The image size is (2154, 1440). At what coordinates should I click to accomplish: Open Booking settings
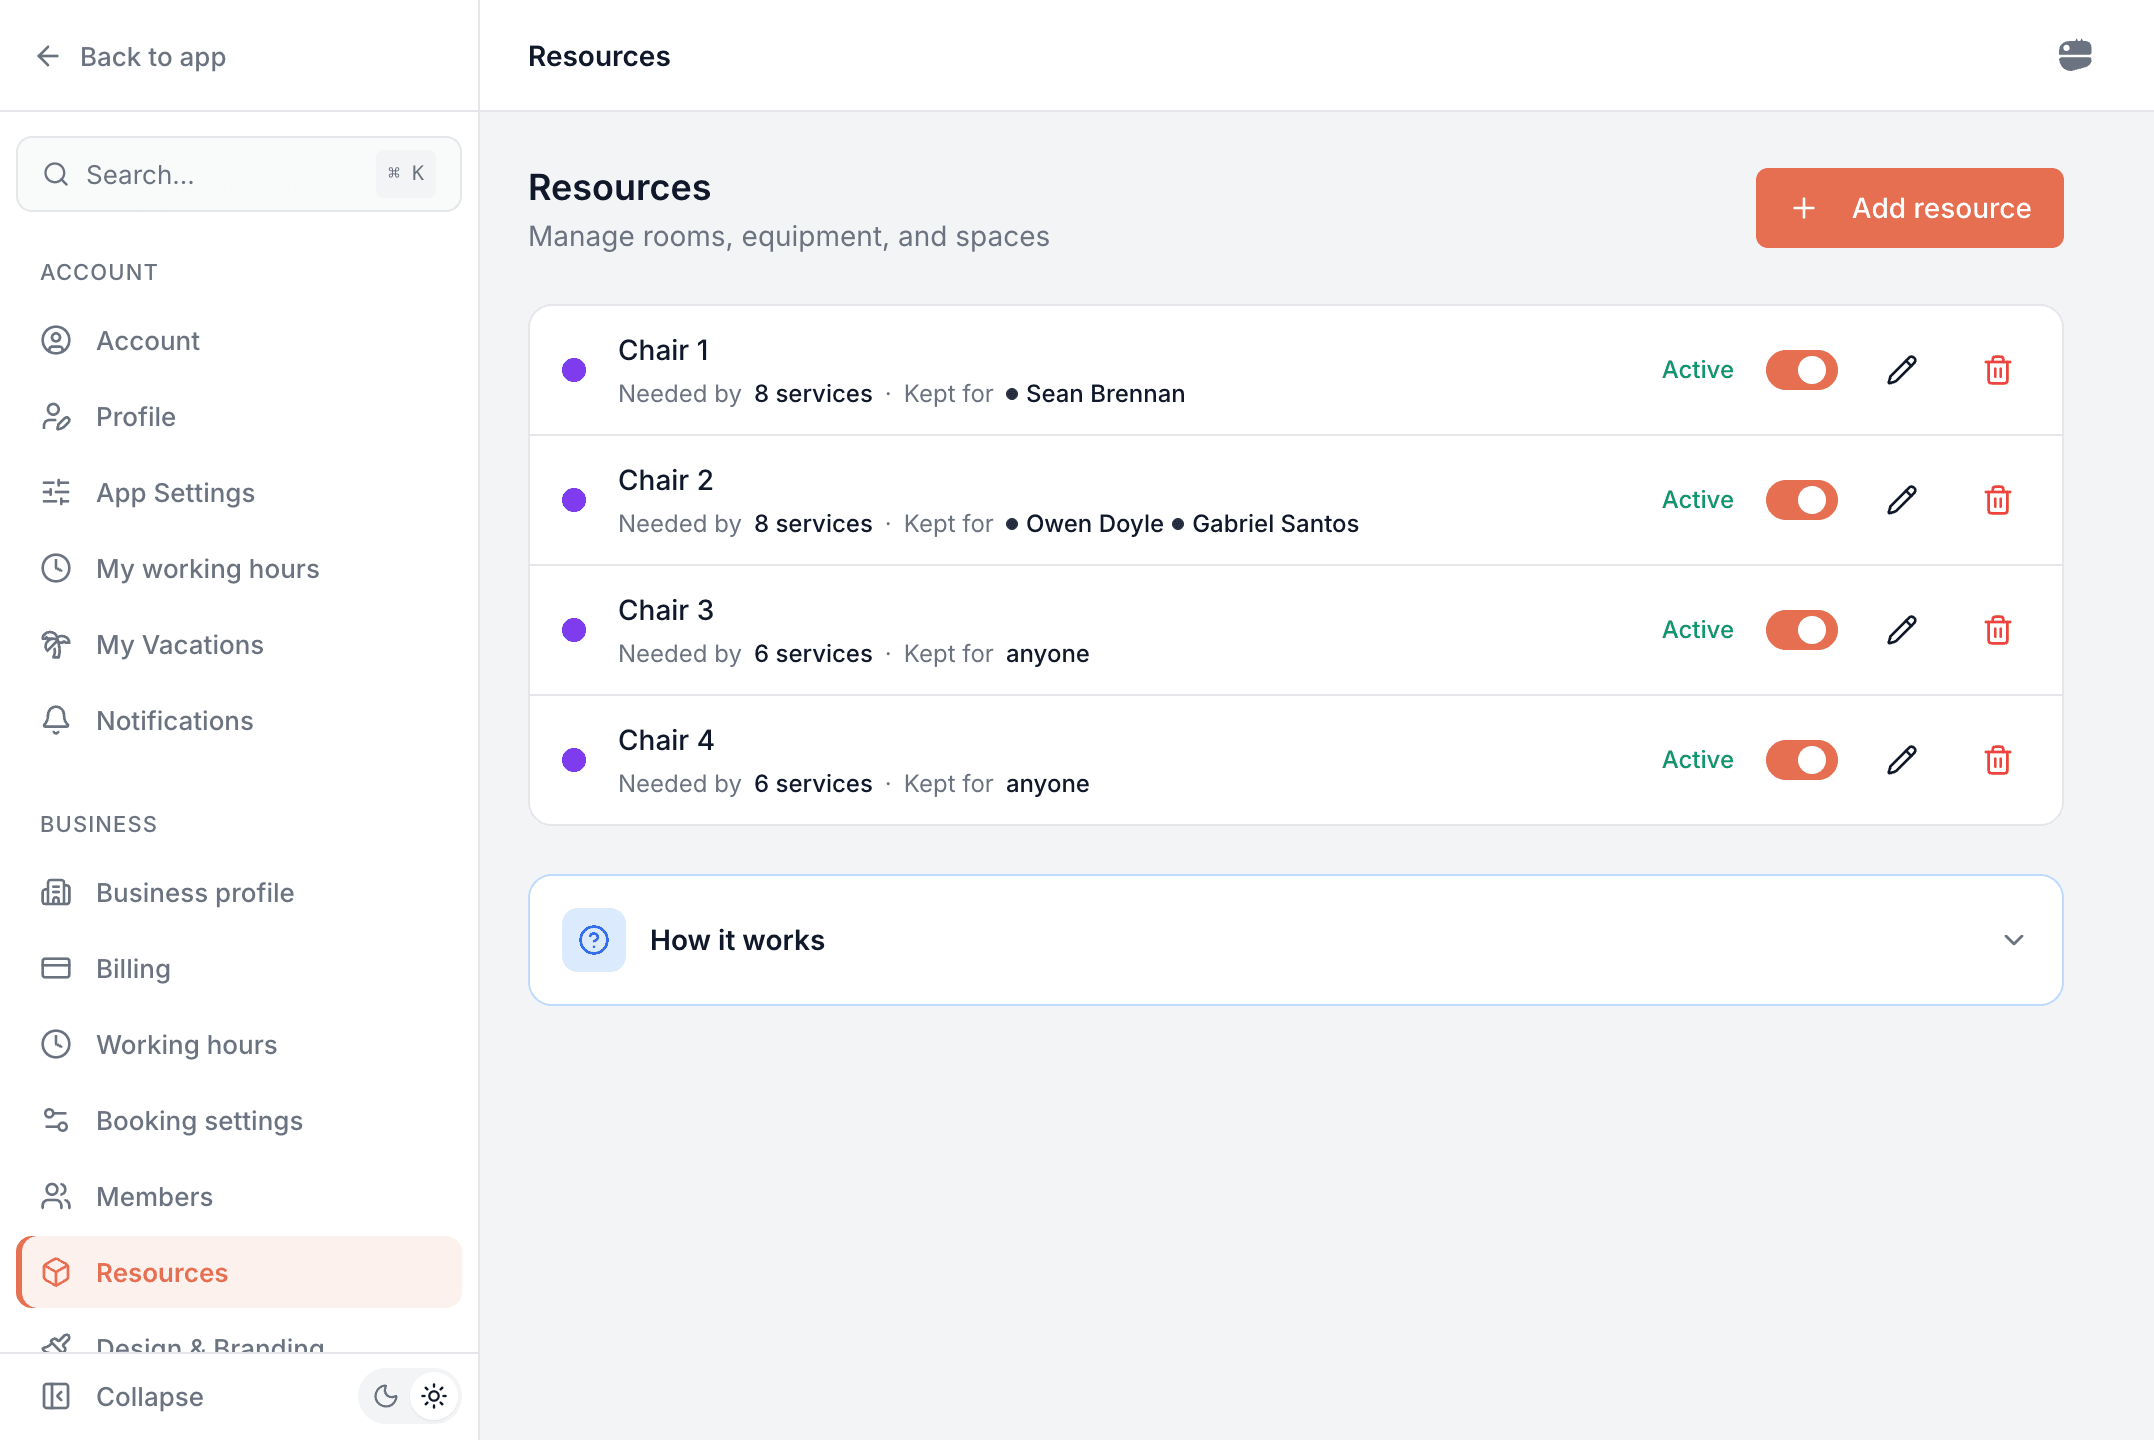(238, 1121)
